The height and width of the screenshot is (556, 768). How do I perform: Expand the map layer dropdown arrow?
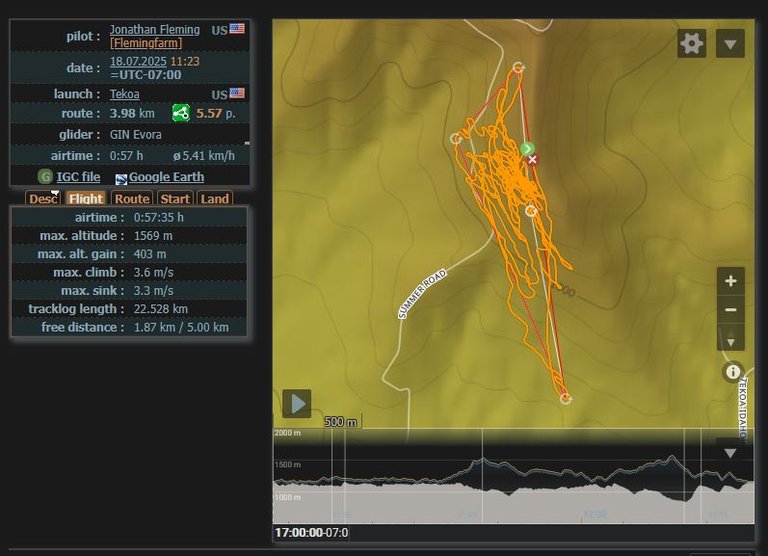pyautogui.click(x=730, y=44)
